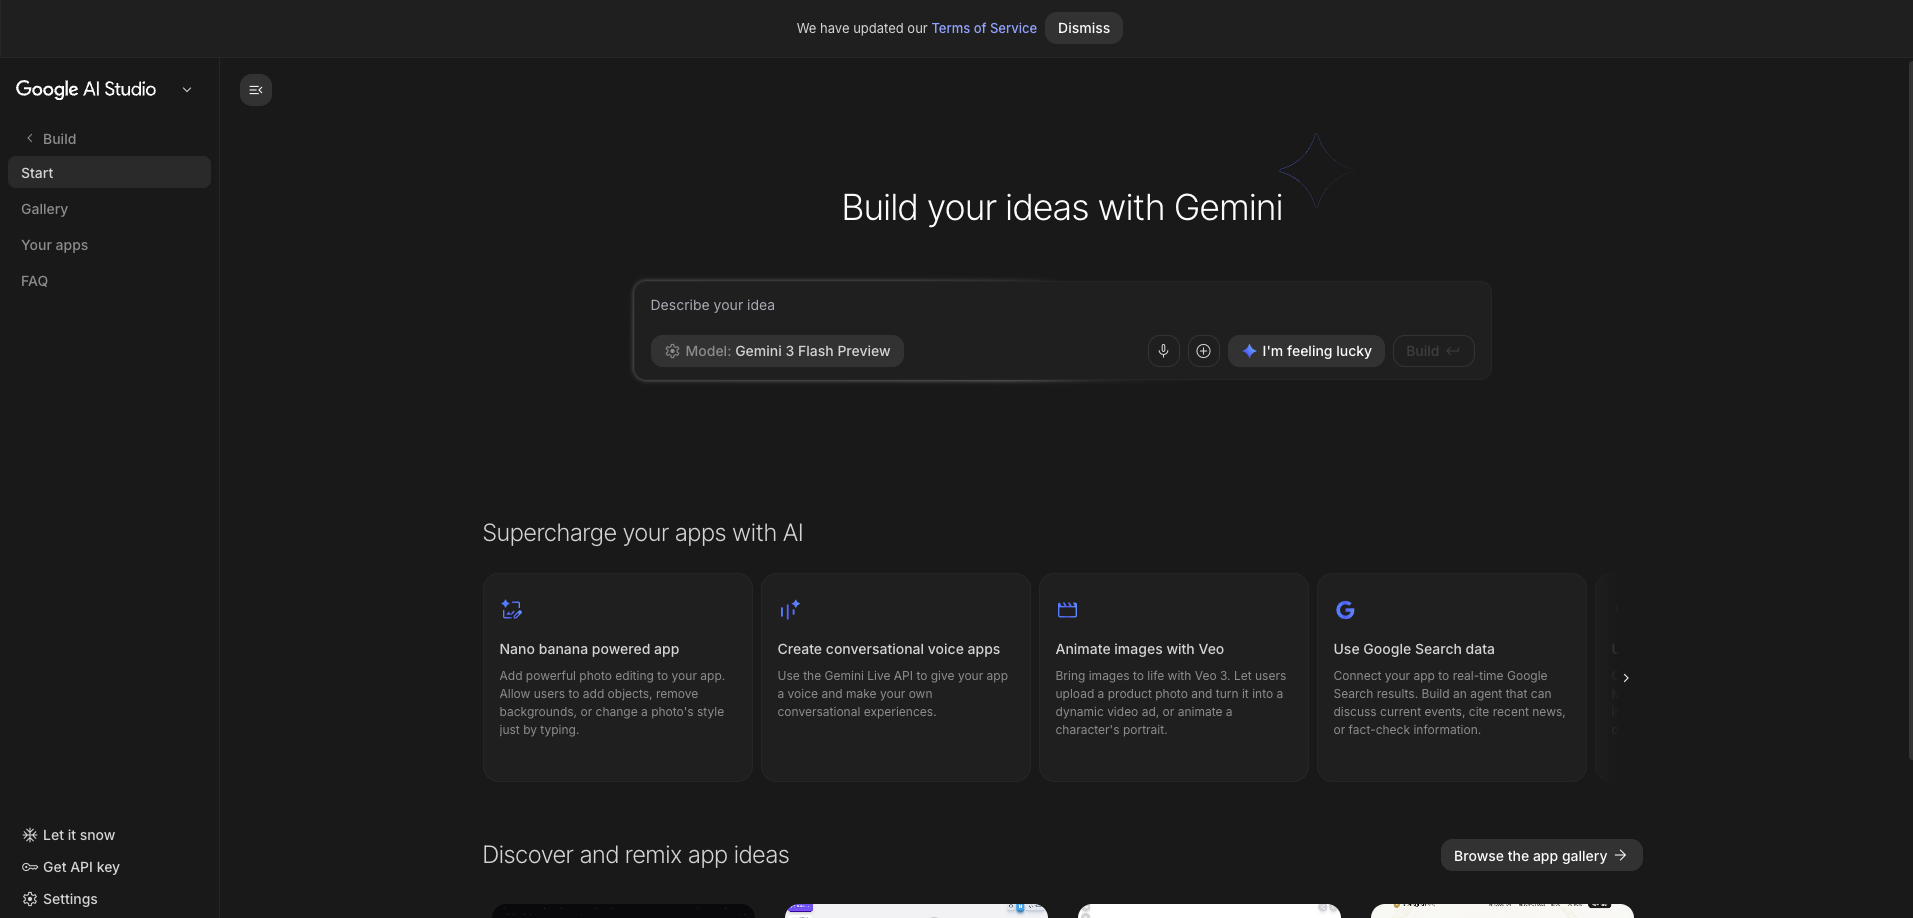This screenshot has width=1913, height=918.
Task: Collapse the sidebar with the panel toggle icon
Action: click(255, 89)
